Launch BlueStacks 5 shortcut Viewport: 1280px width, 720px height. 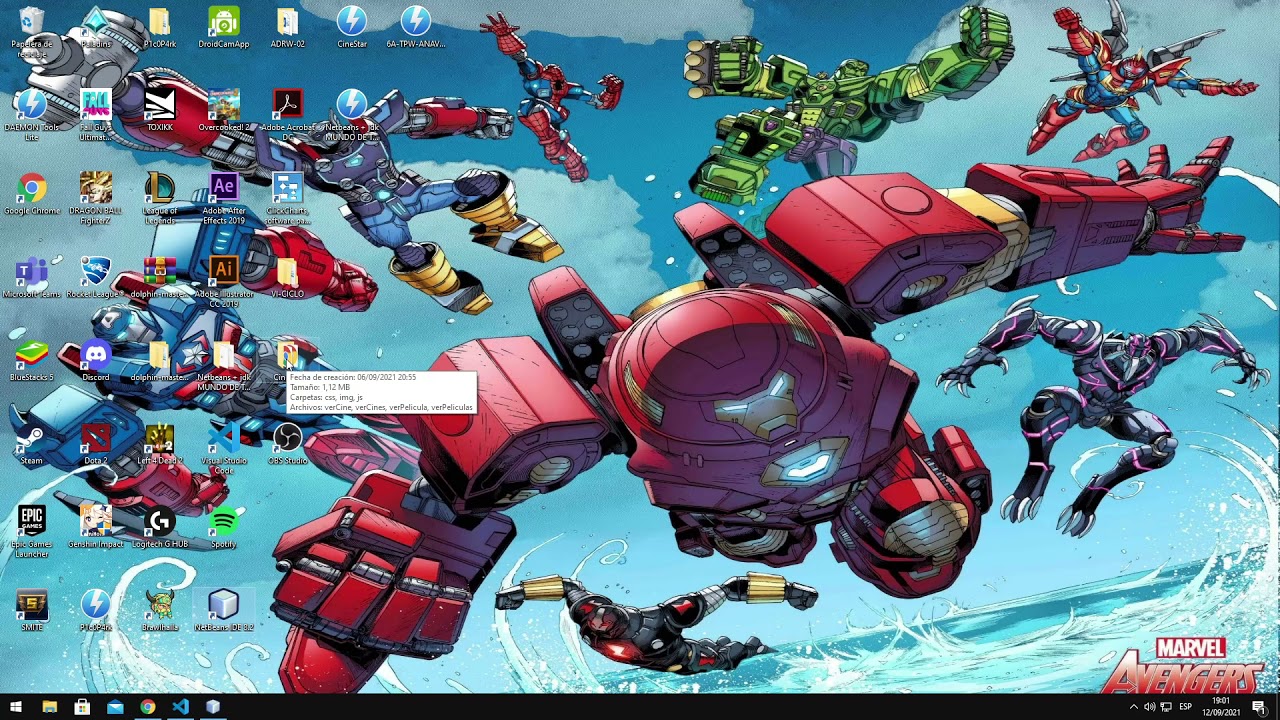[32, 361]
